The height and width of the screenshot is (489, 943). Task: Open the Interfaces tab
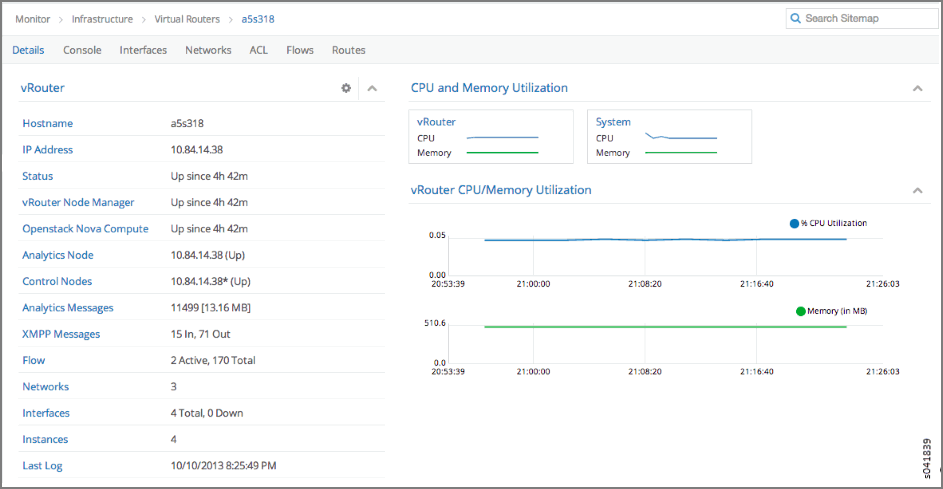click(143, 50)
